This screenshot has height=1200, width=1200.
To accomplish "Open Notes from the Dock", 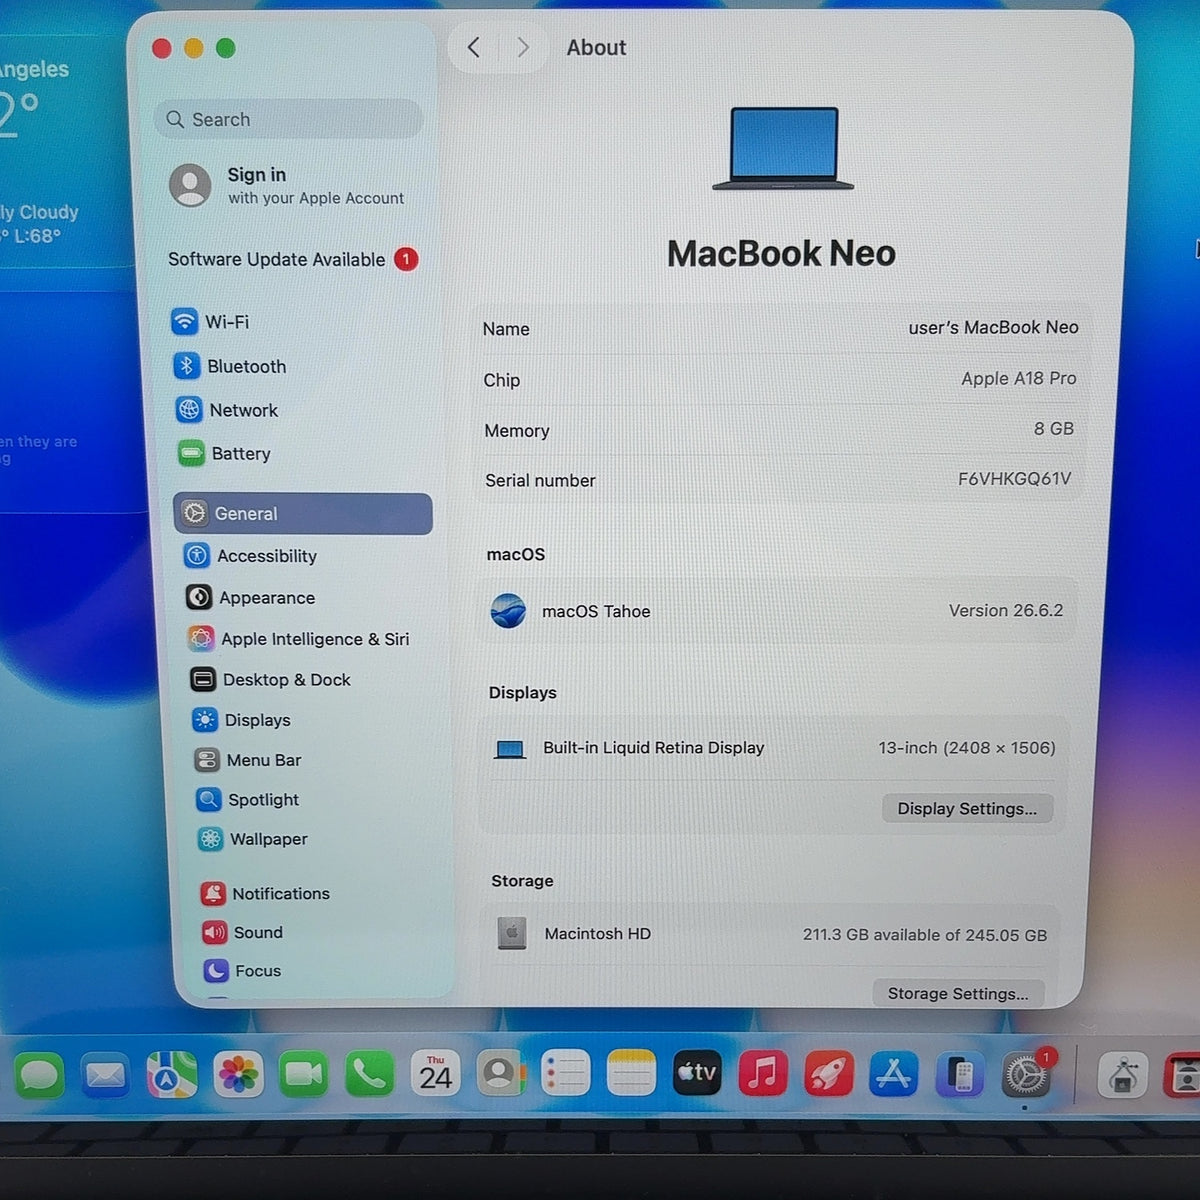I will (631, 1074).
